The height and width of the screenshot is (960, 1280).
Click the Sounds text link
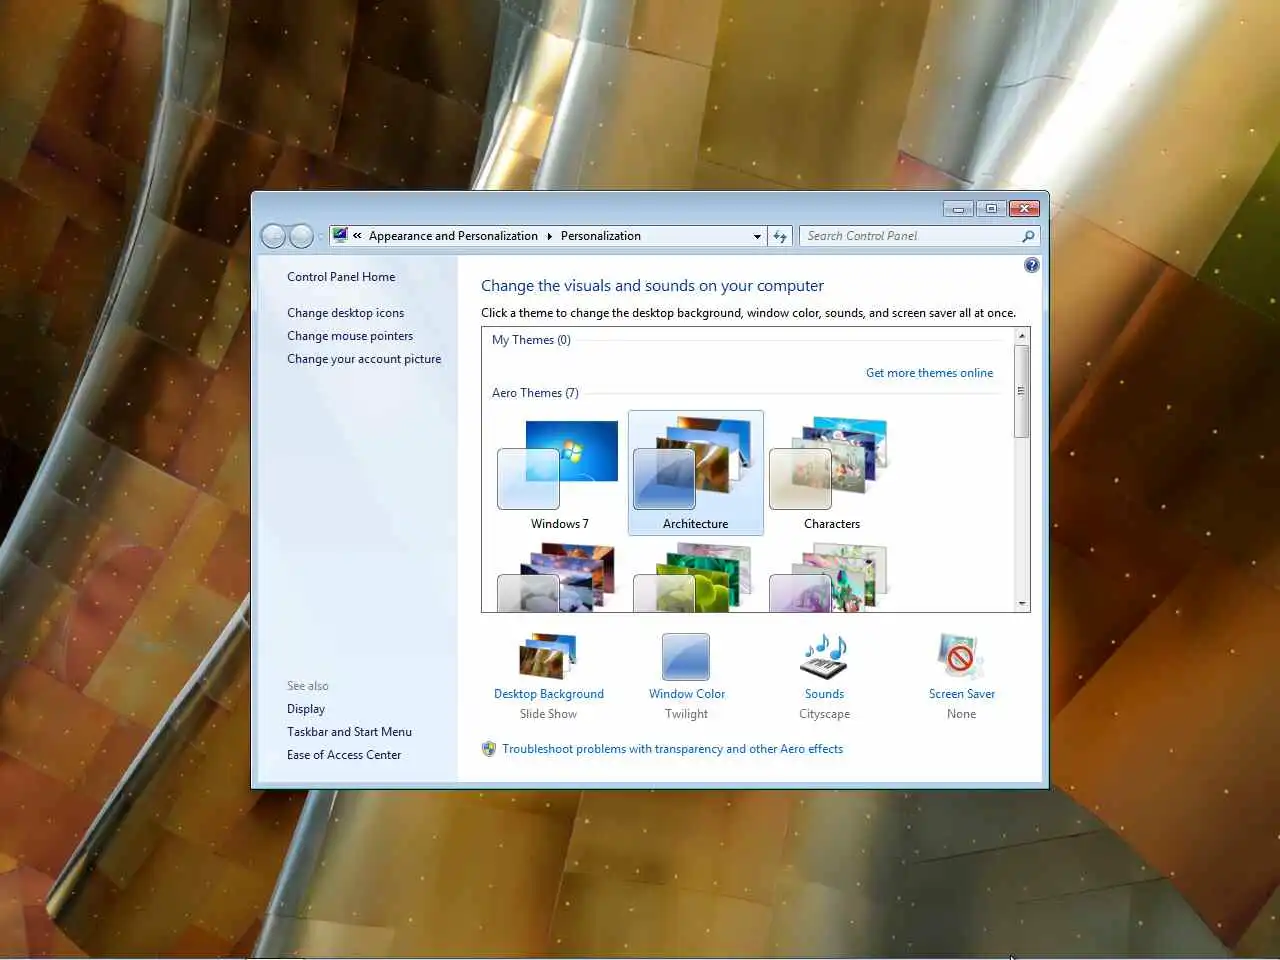point(824,694)
